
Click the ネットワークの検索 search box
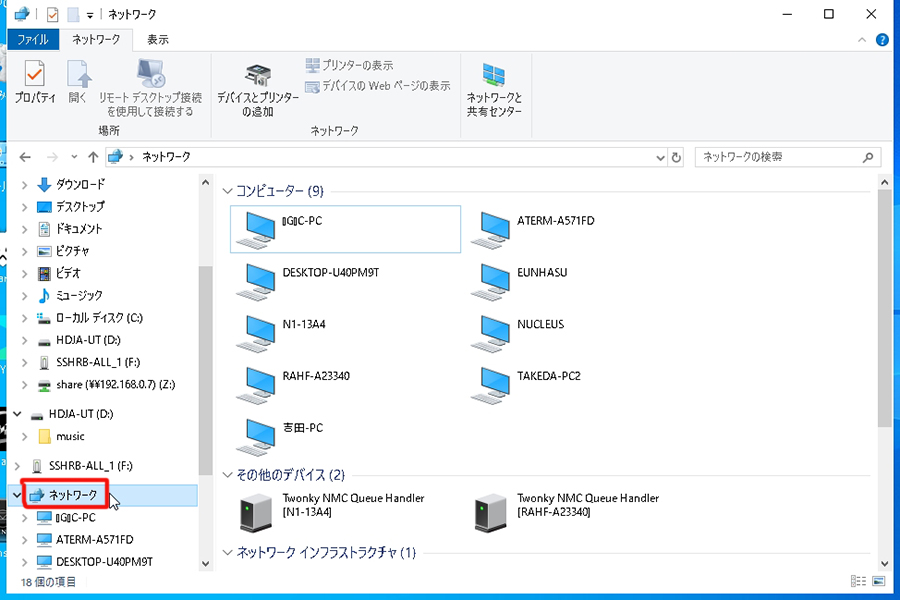pyautogui.click(x=778, y=157)
